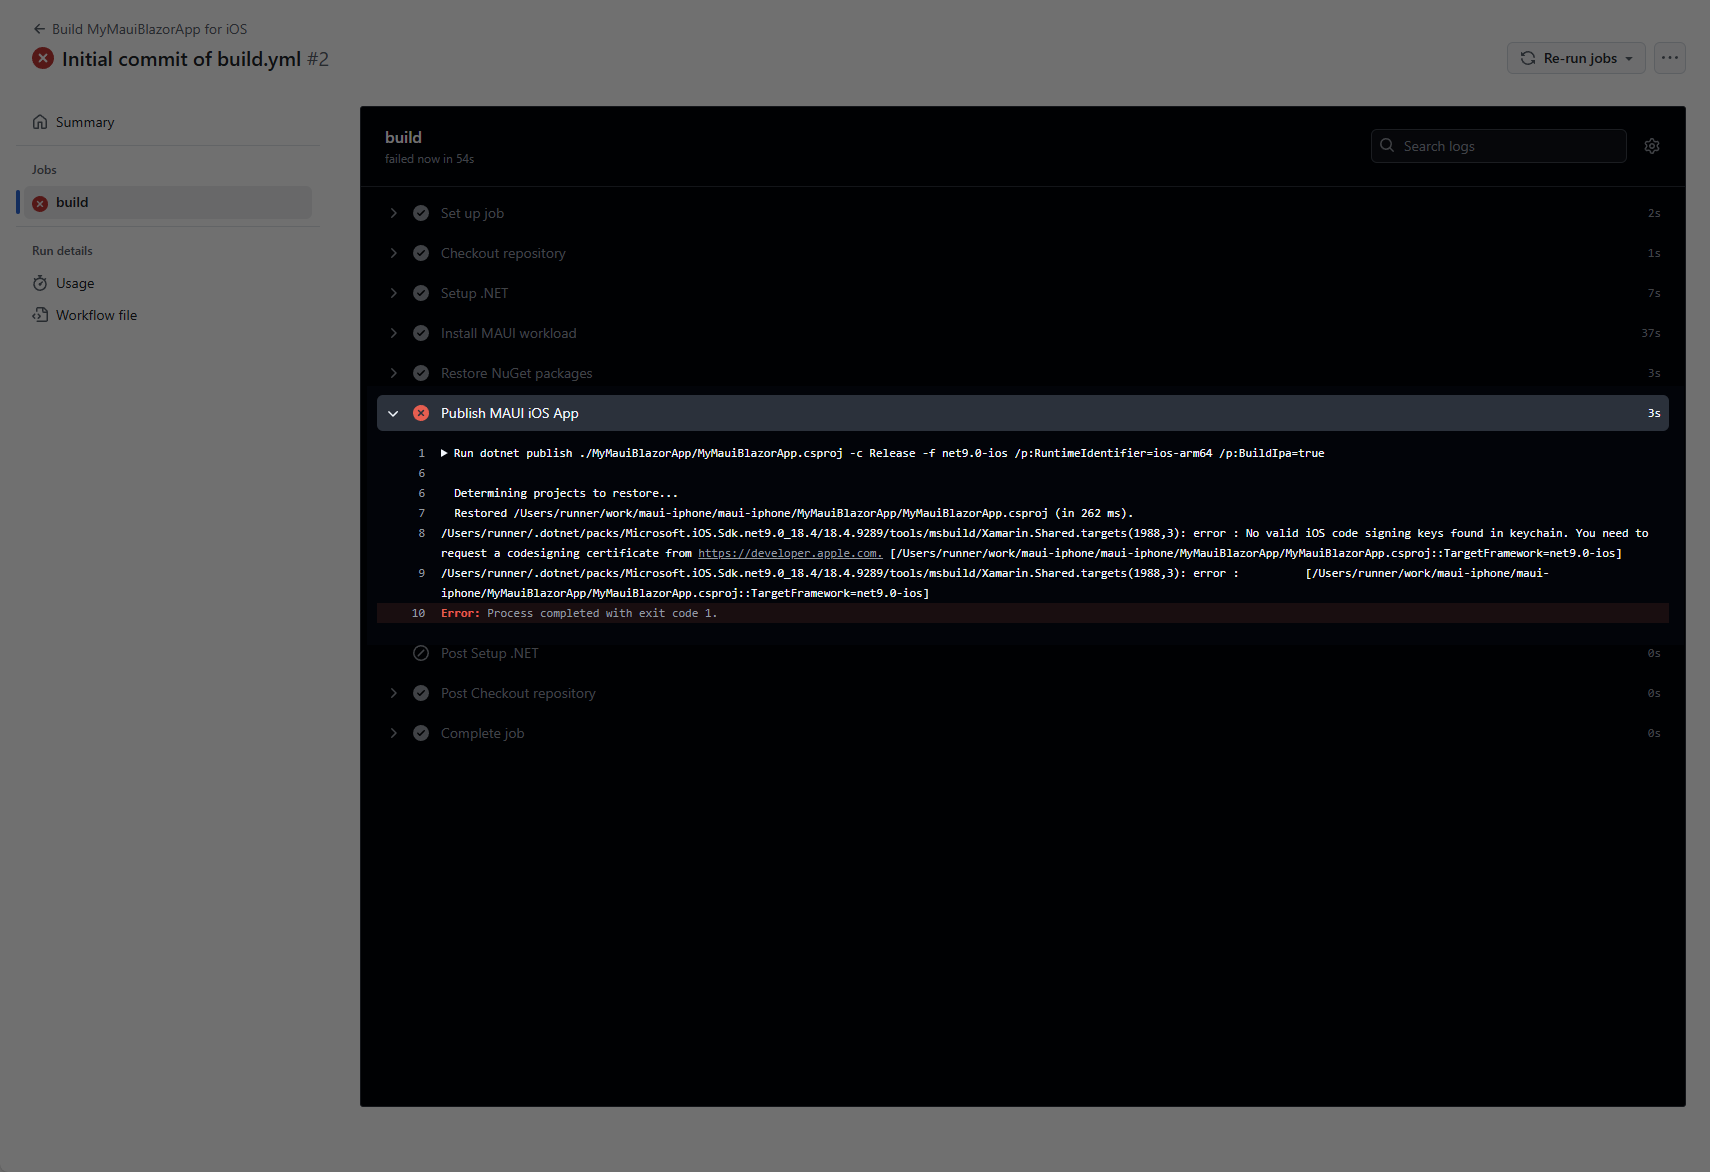Screen dimensions: 1710x1172
Task: Click into the Search logs field
Action: pos(1498,146)
